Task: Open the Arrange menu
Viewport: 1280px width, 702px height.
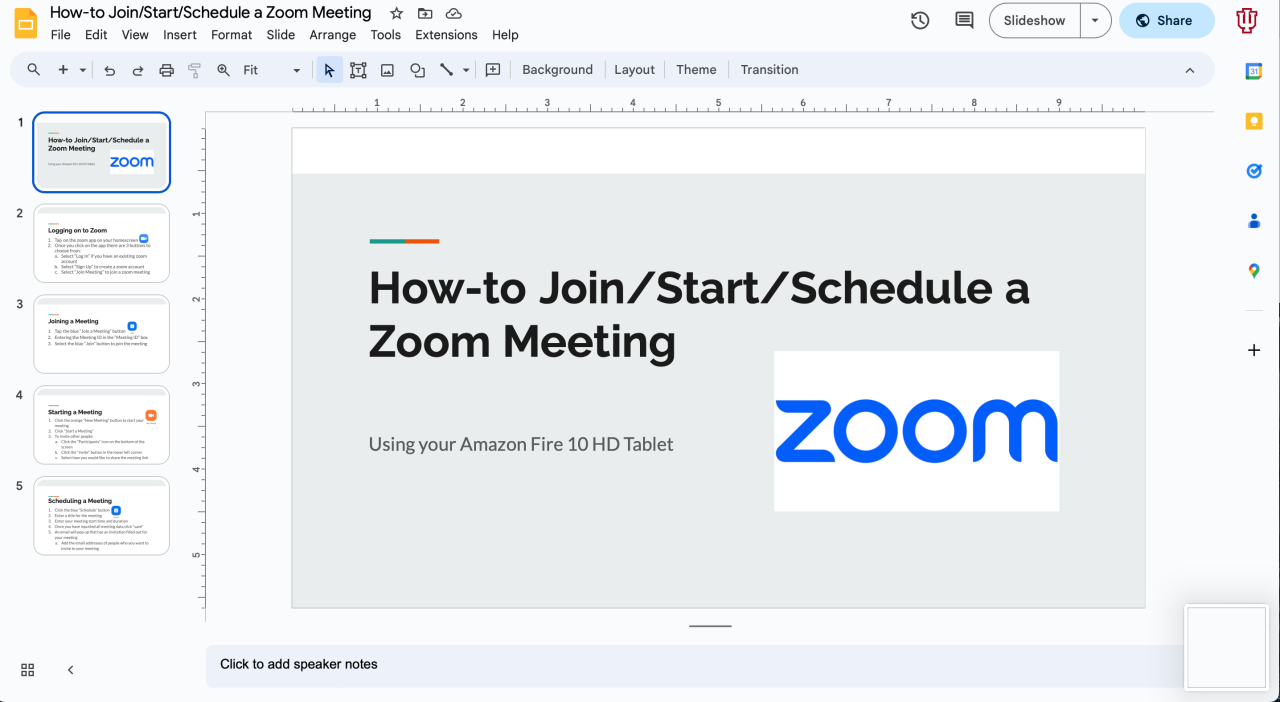Action: click(333, 35)
